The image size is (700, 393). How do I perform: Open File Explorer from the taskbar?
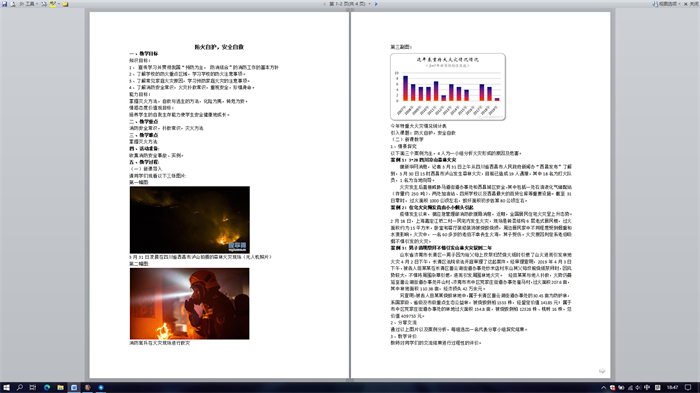[60, 388]
